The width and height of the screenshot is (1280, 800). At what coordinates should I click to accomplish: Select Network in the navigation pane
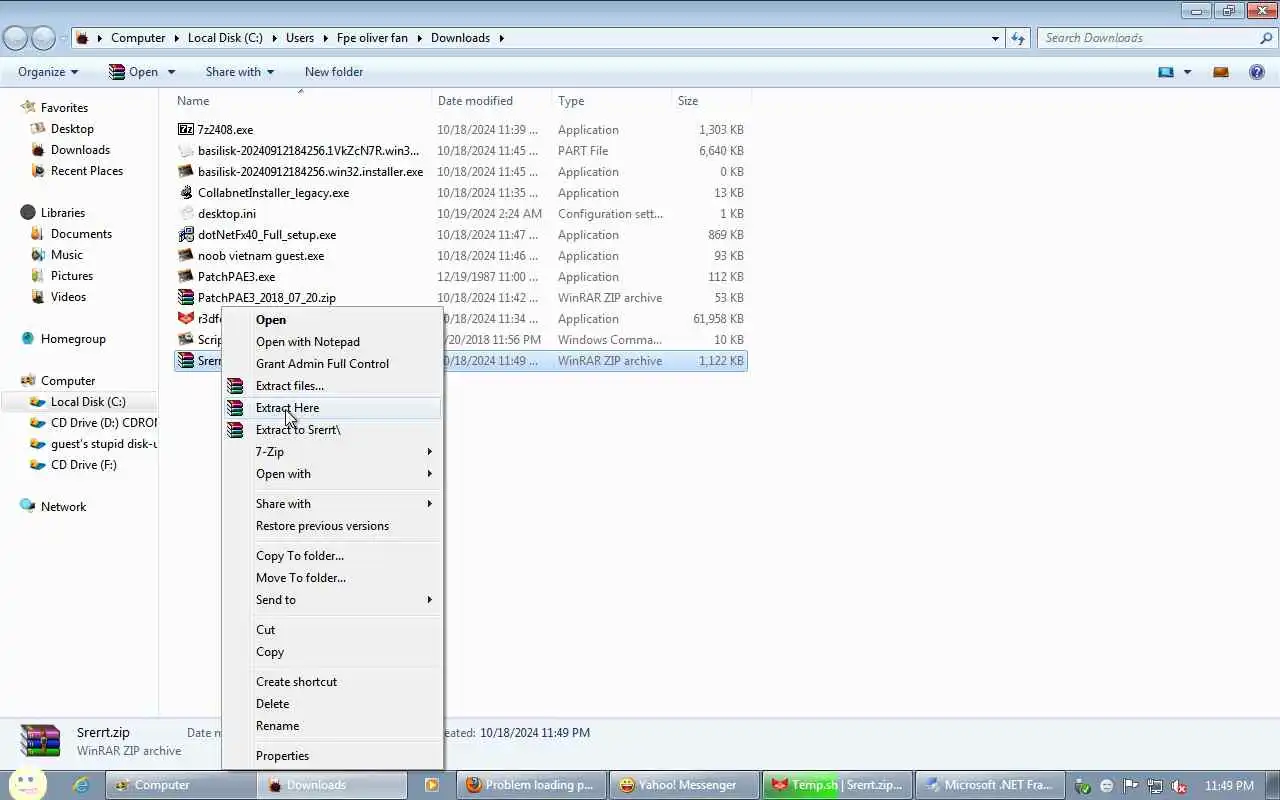pos(63,507)
